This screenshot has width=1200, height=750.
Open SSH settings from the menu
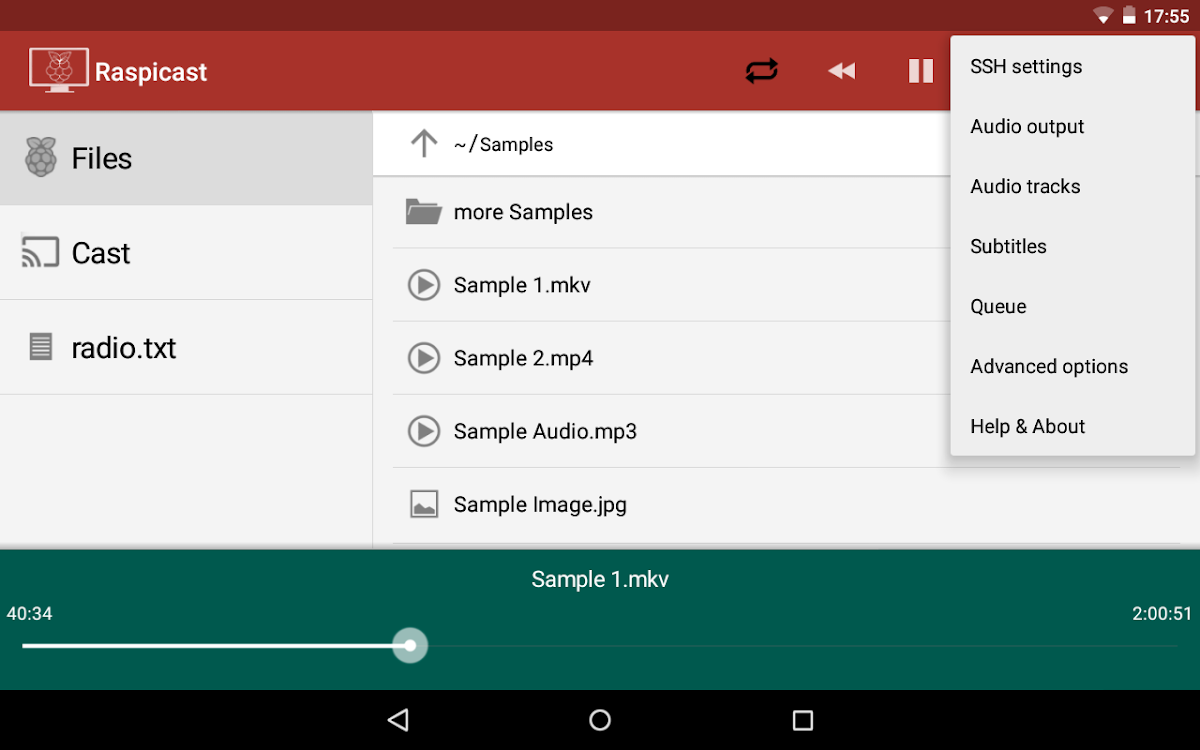(1026, 67)
